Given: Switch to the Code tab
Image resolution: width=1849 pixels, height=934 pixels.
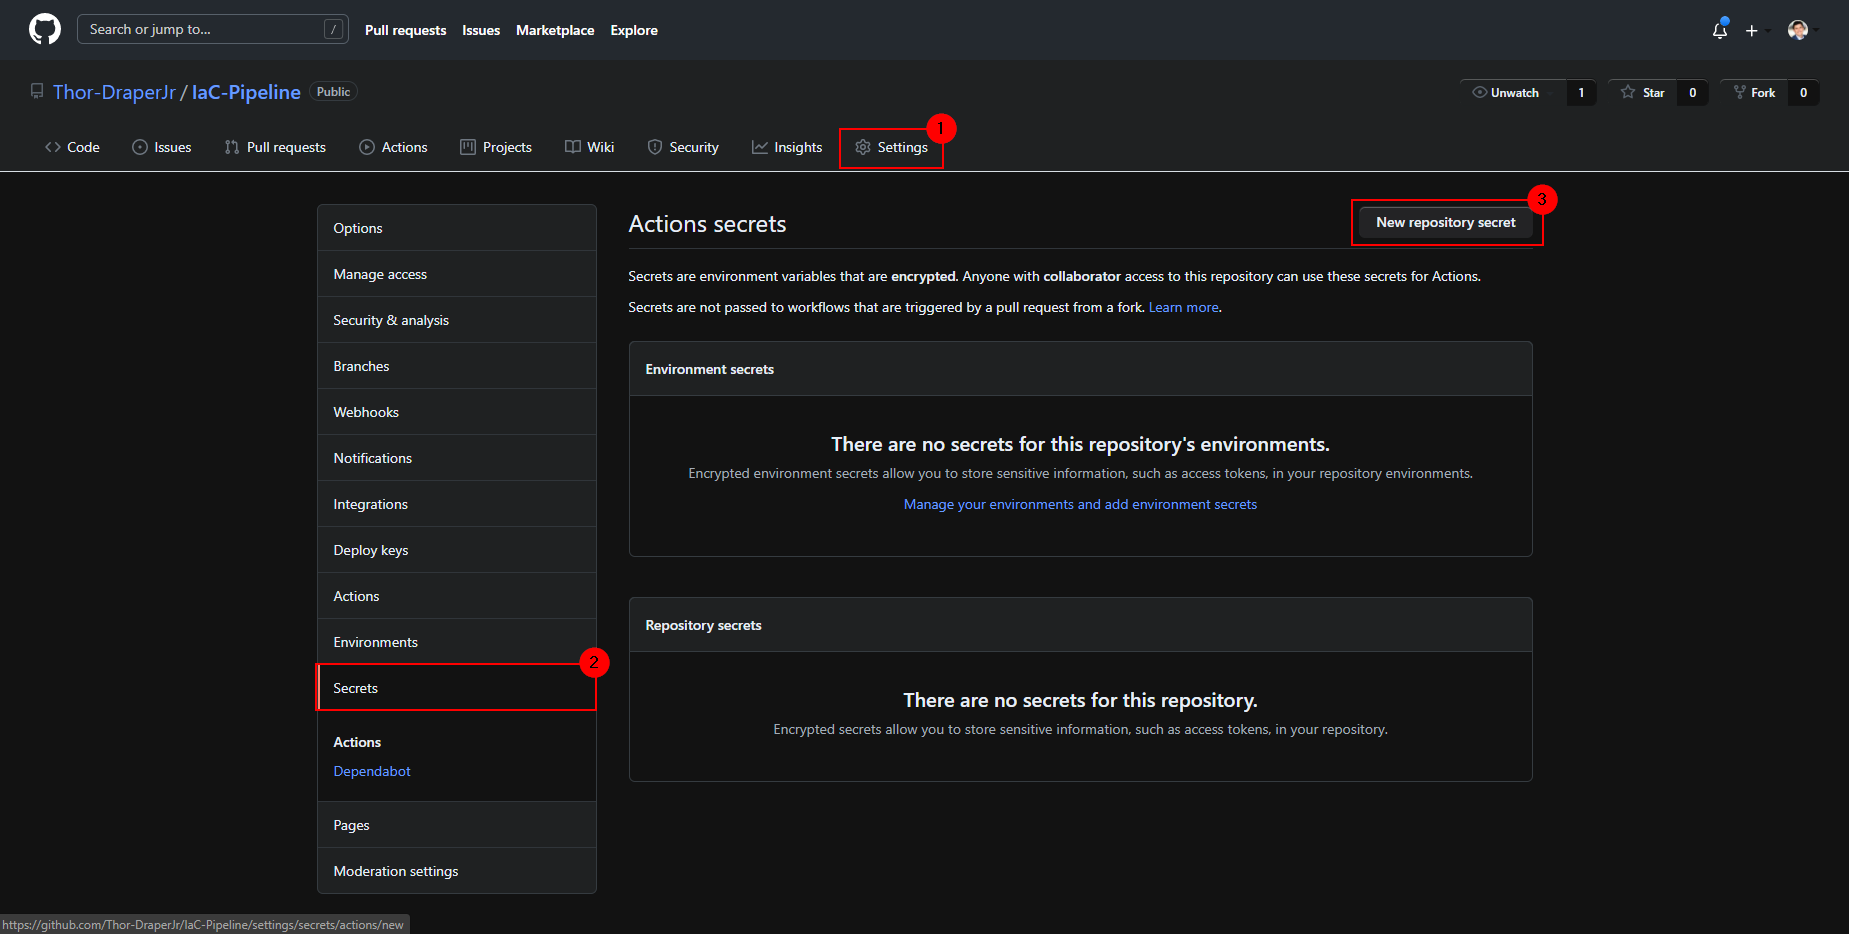Looking at the screenshot, I should 72,147.
